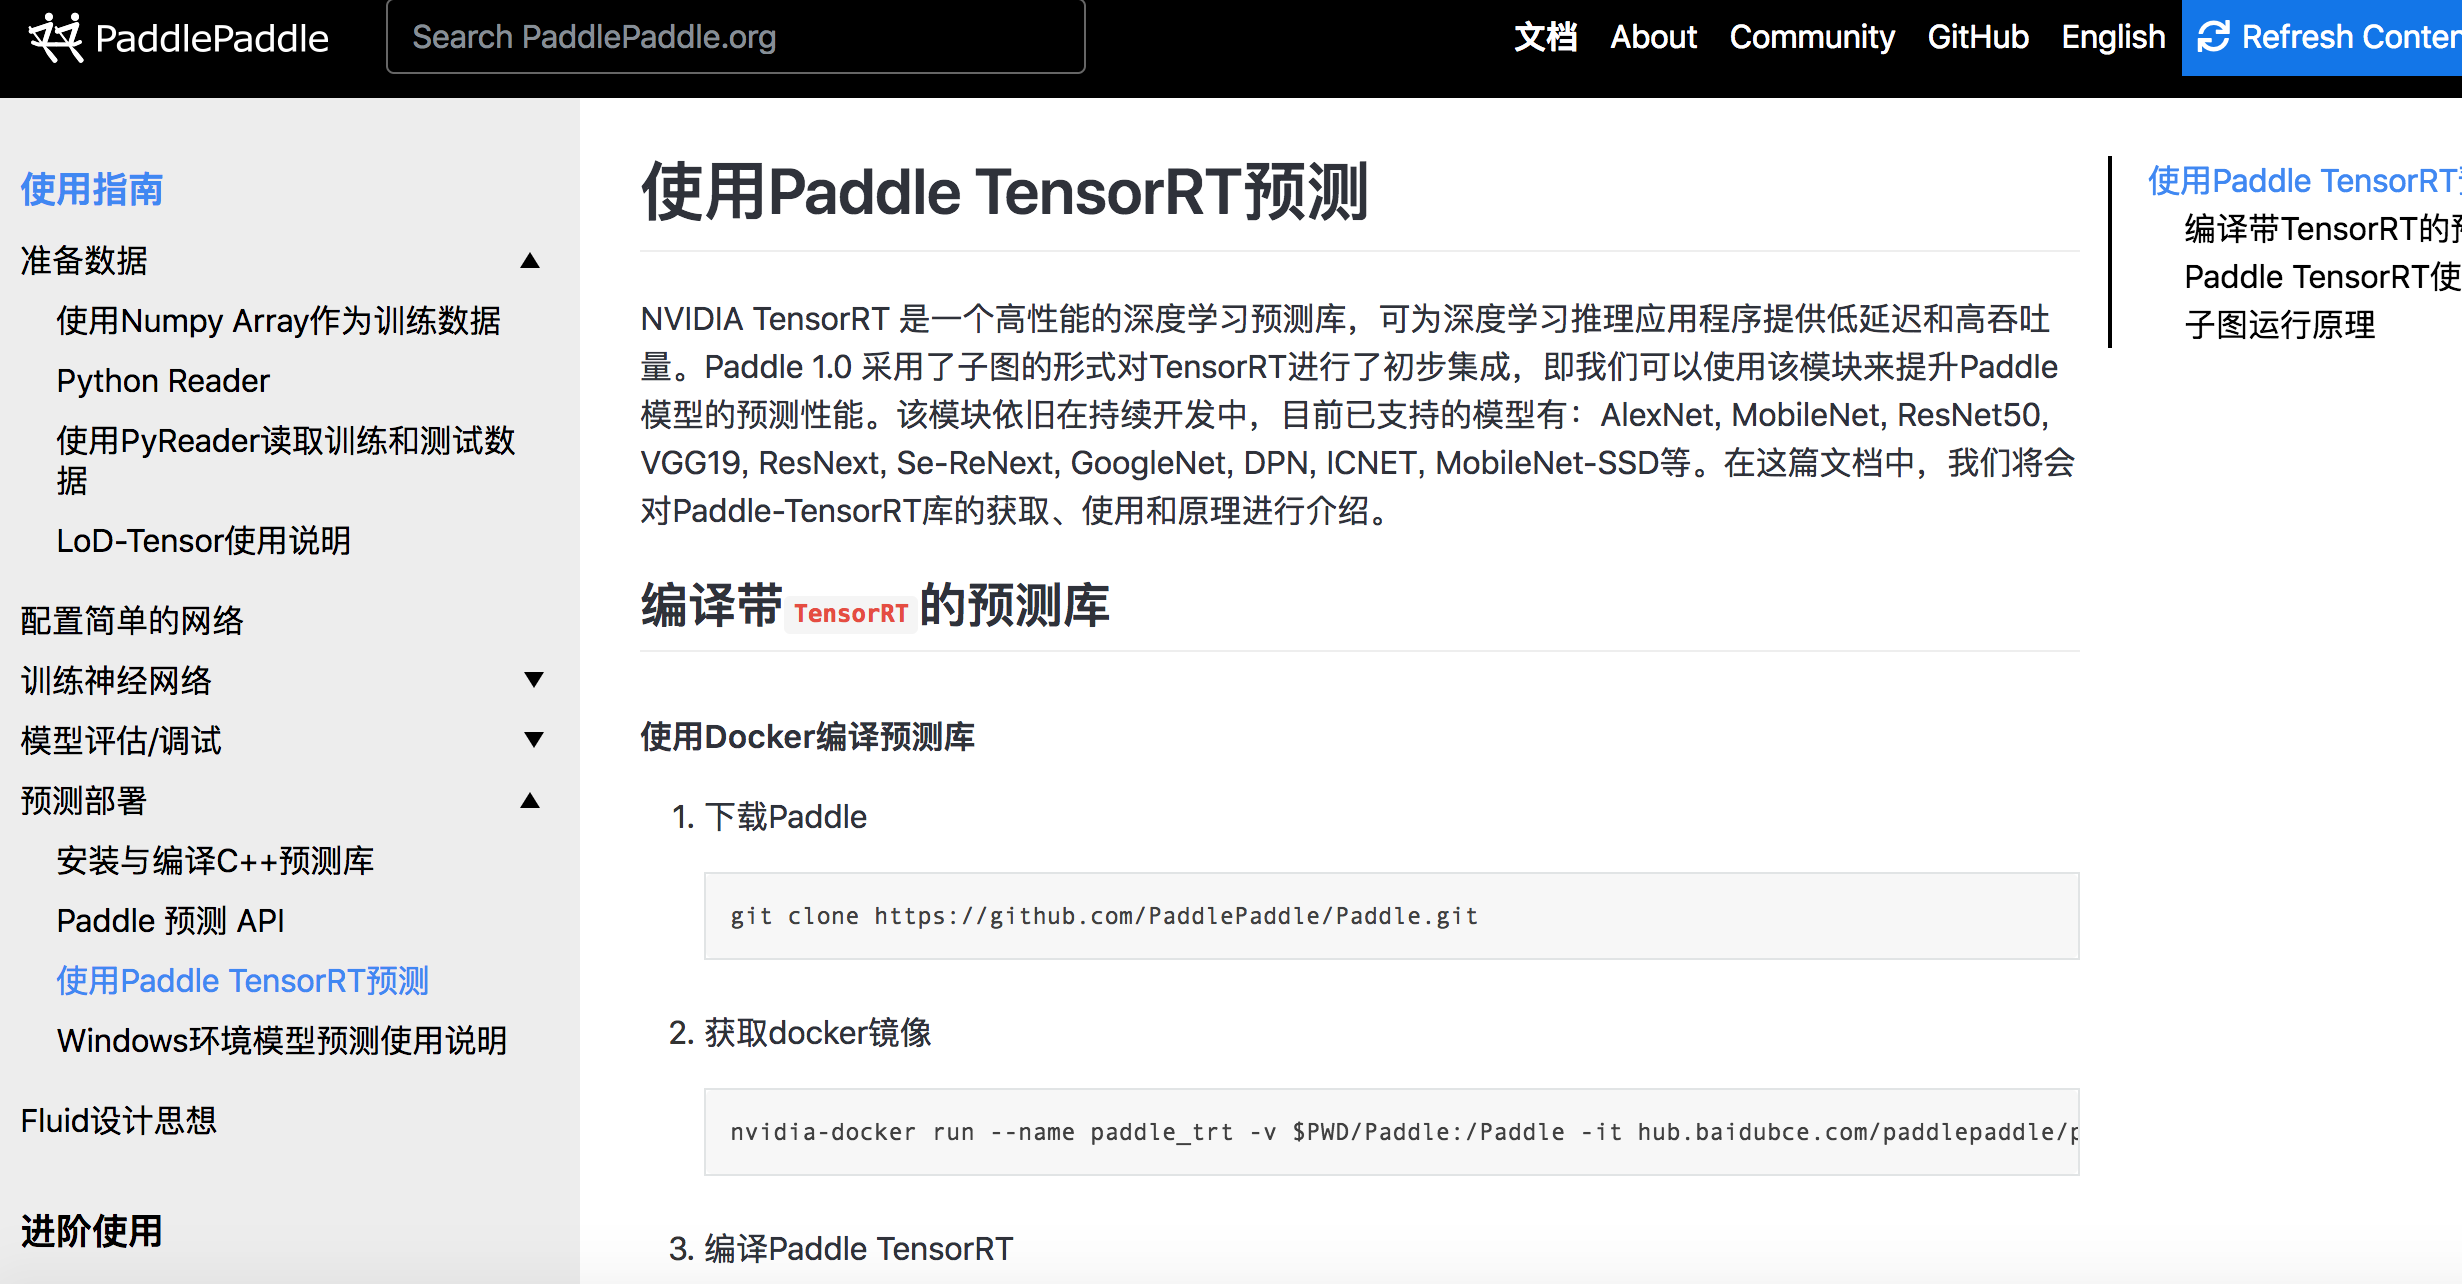
Task: Click step 2 获取docker镜像 text
Action: 818,1033
